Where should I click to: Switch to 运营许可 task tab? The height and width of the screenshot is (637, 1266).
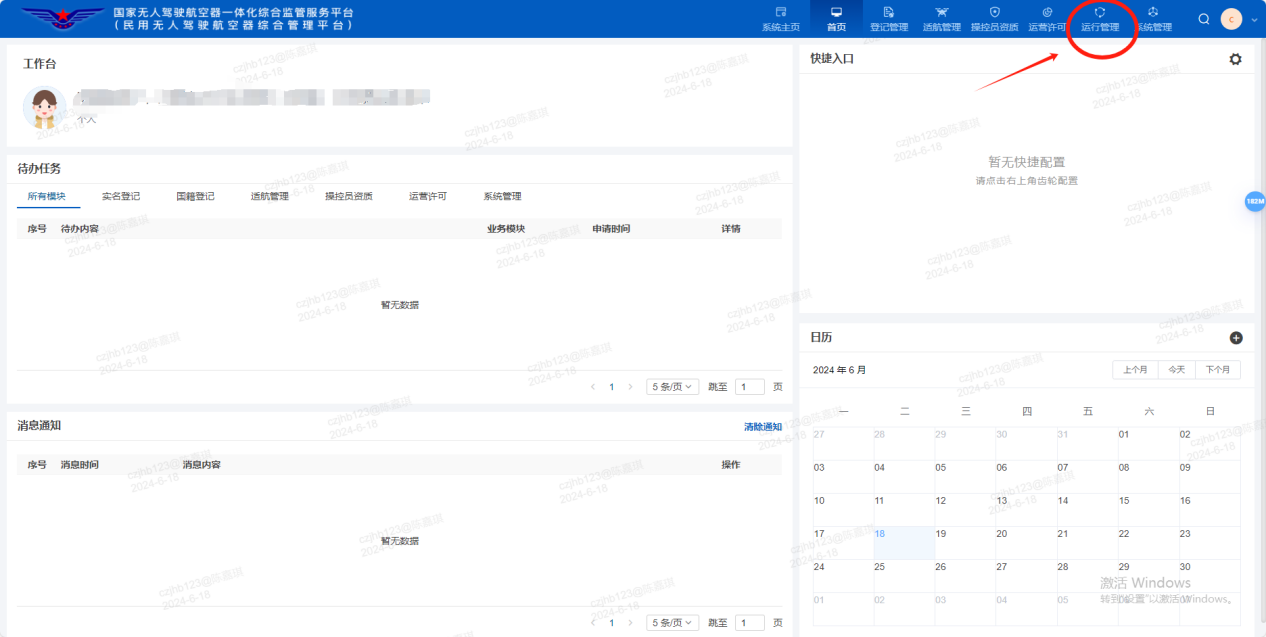[x=428, y=196]
